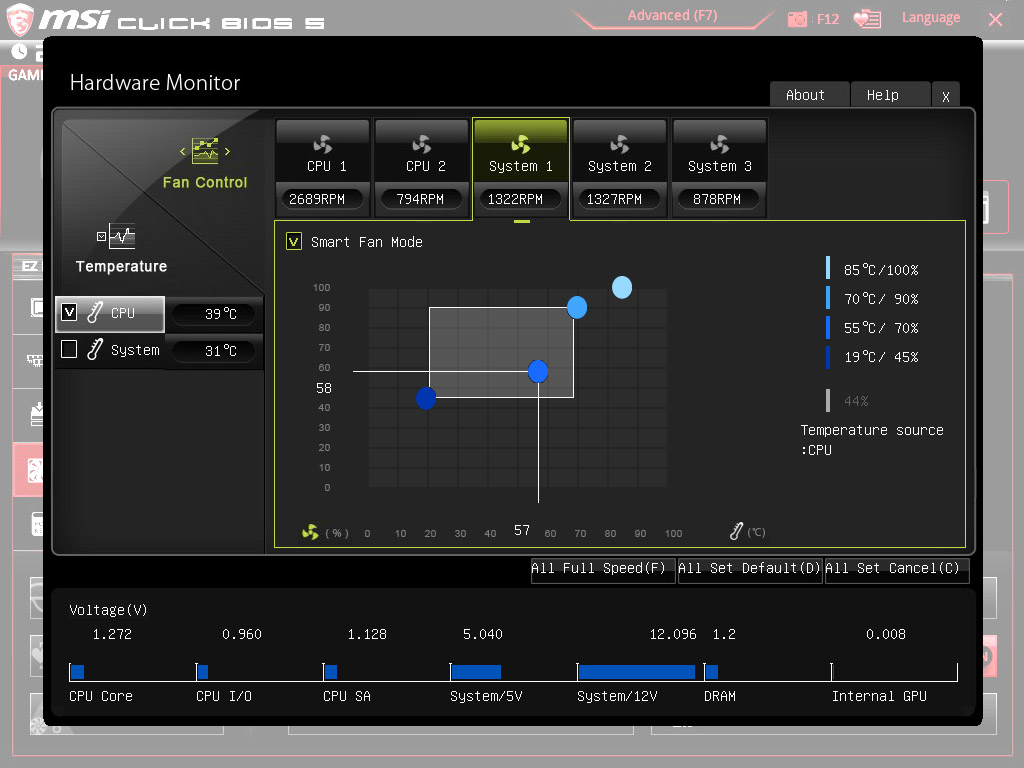Click the 70°C/90% fan curve point
Viewport: 1024px width, 768px height.
coord(577,307)
